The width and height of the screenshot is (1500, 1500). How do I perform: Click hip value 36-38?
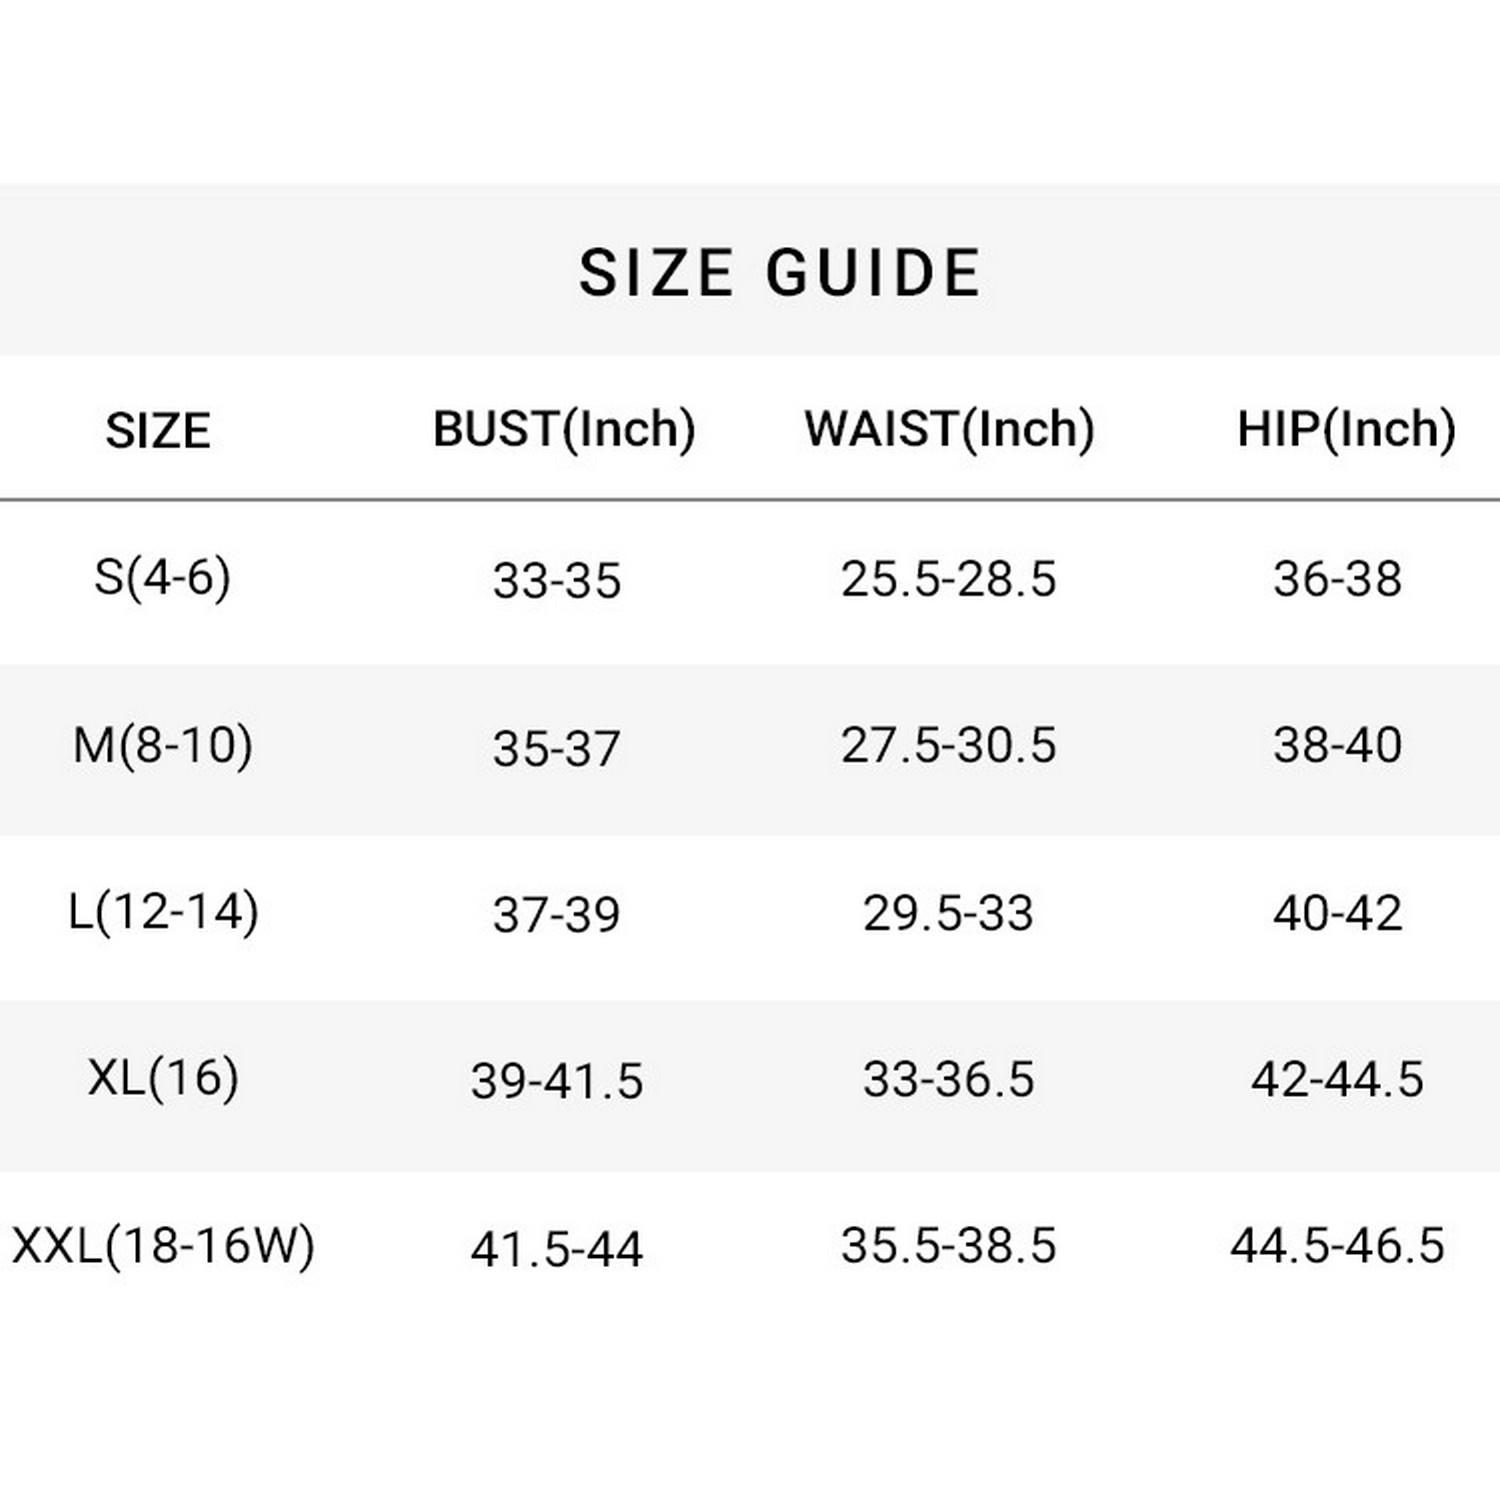click(x=1337, y=579)
